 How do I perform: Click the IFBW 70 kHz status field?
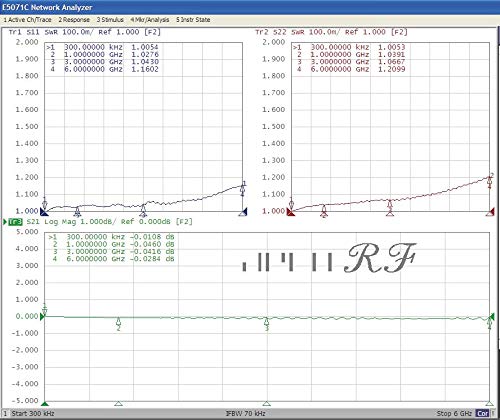[245, 413]
